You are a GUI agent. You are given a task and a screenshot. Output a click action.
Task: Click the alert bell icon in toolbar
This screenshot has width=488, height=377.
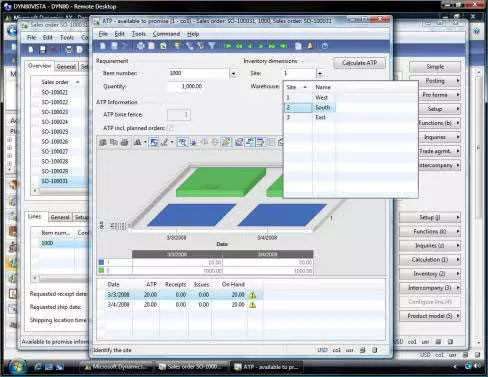pos(310,46)
